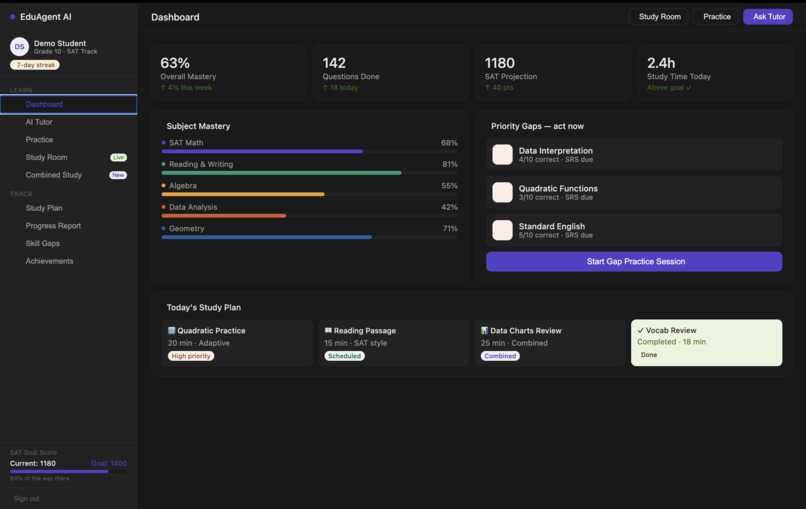Select Combined Study in the sidebar

click(69, 175)
